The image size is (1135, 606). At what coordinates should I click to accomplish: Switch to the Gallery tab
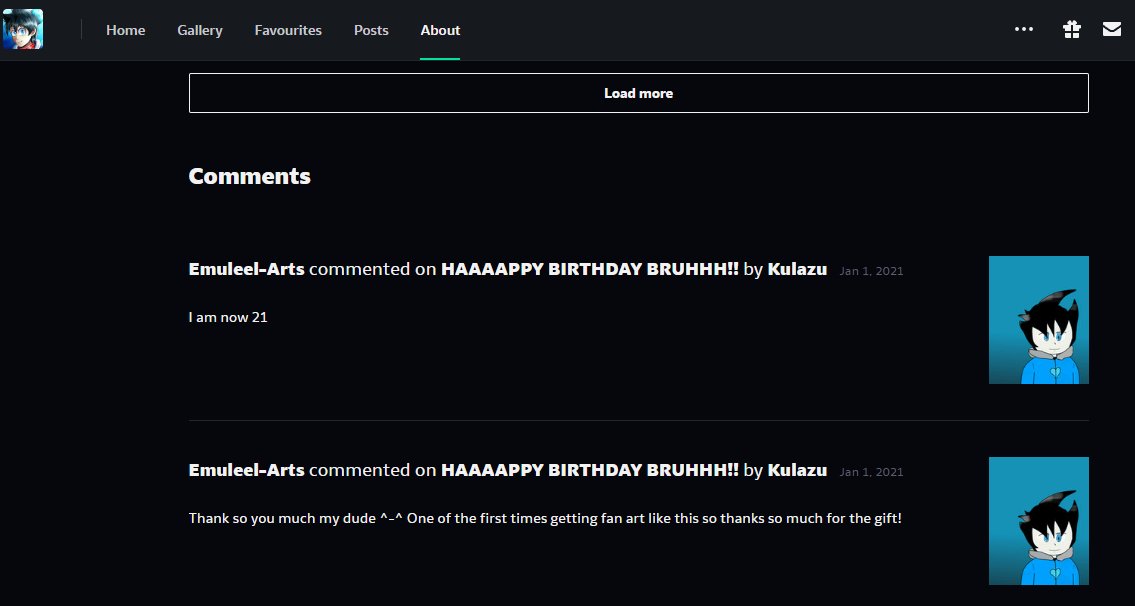[x=200, y=30]
